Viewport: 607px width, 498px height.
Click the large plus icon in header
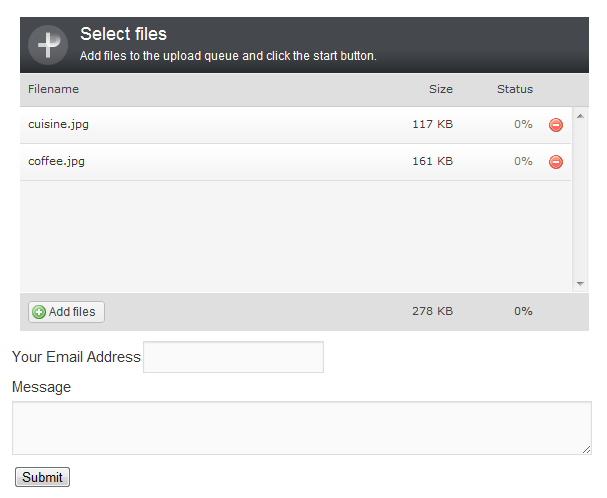coord(48,45)
